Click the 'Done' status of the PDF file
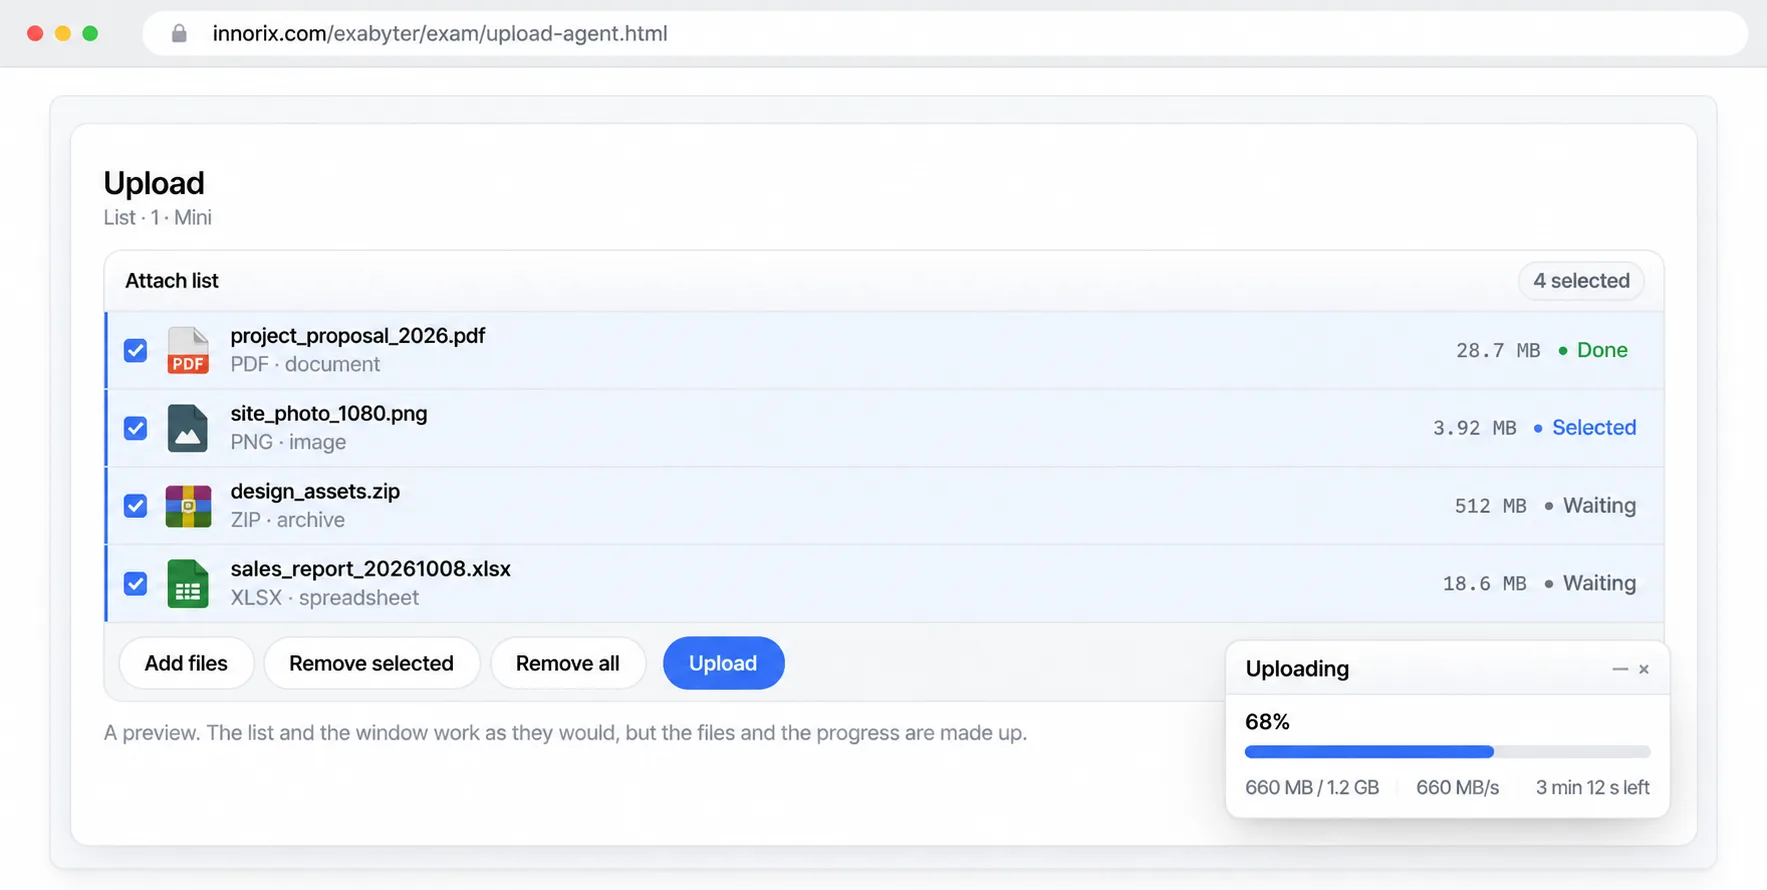 [x=1593, y=350]
